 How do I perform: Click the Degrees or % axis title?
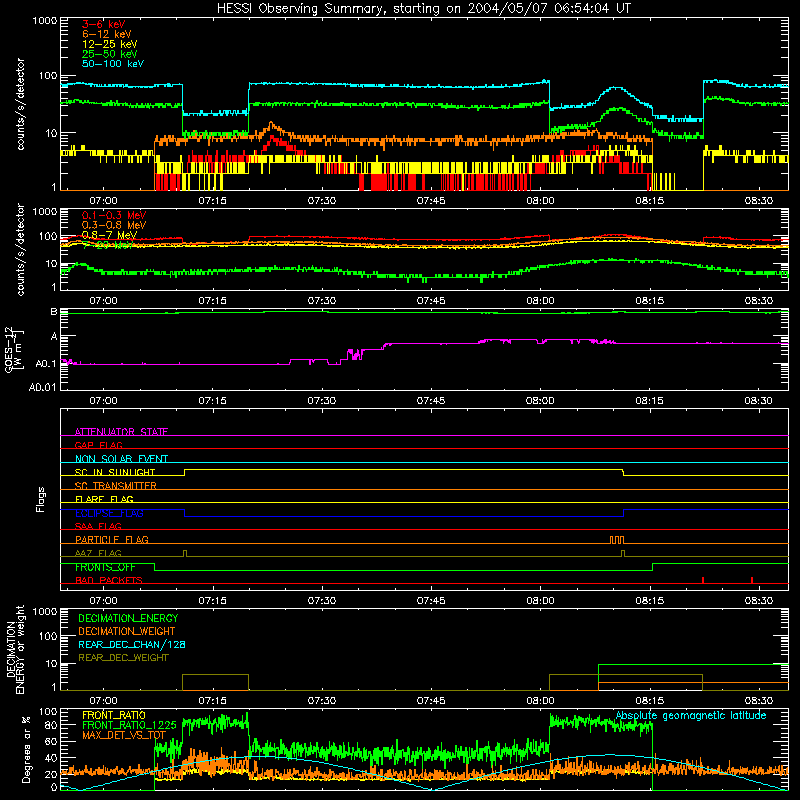26,749
